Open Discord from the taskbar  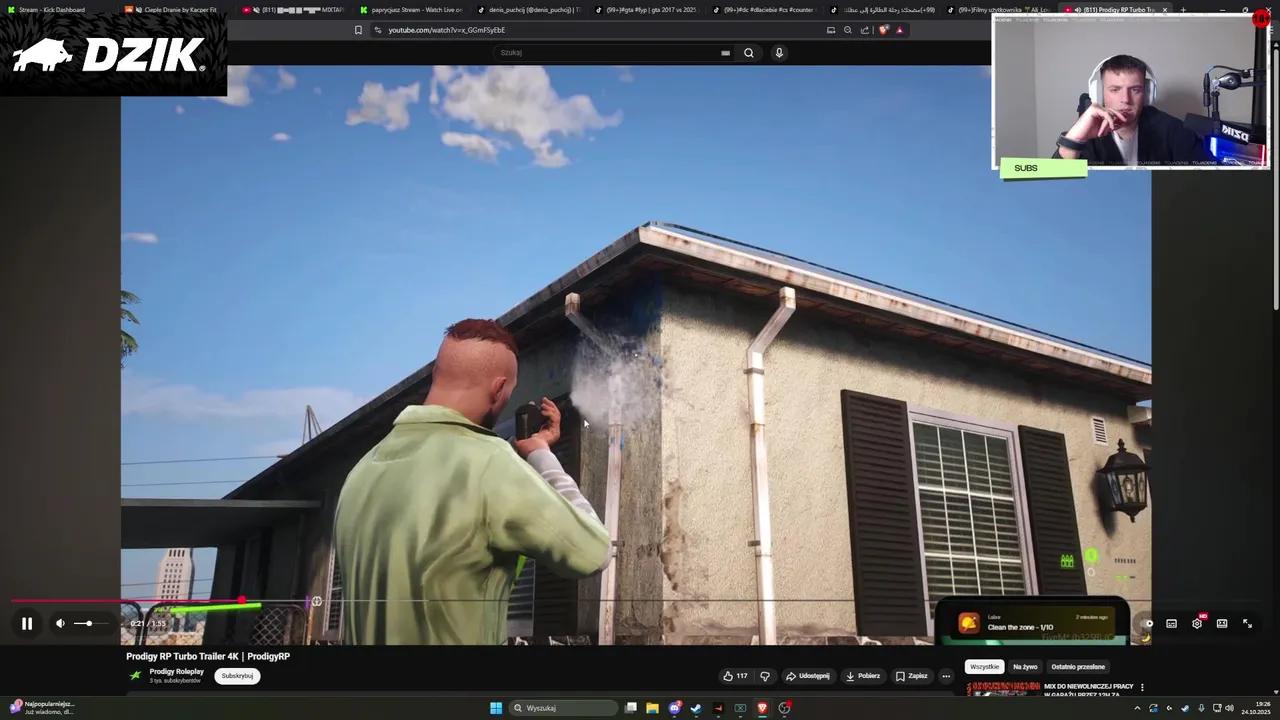(675, 708)
